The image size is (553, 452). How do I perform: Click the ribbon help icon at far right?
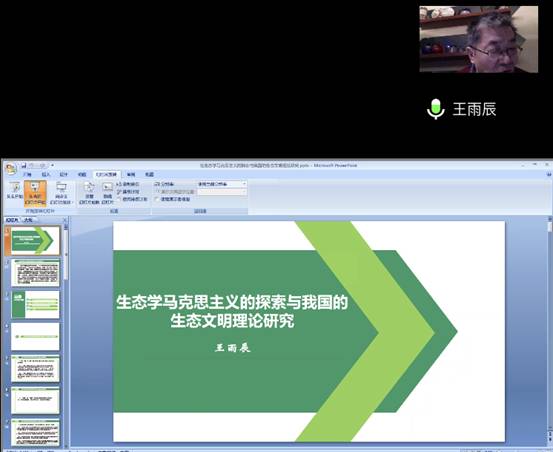[x=549, y=174]
